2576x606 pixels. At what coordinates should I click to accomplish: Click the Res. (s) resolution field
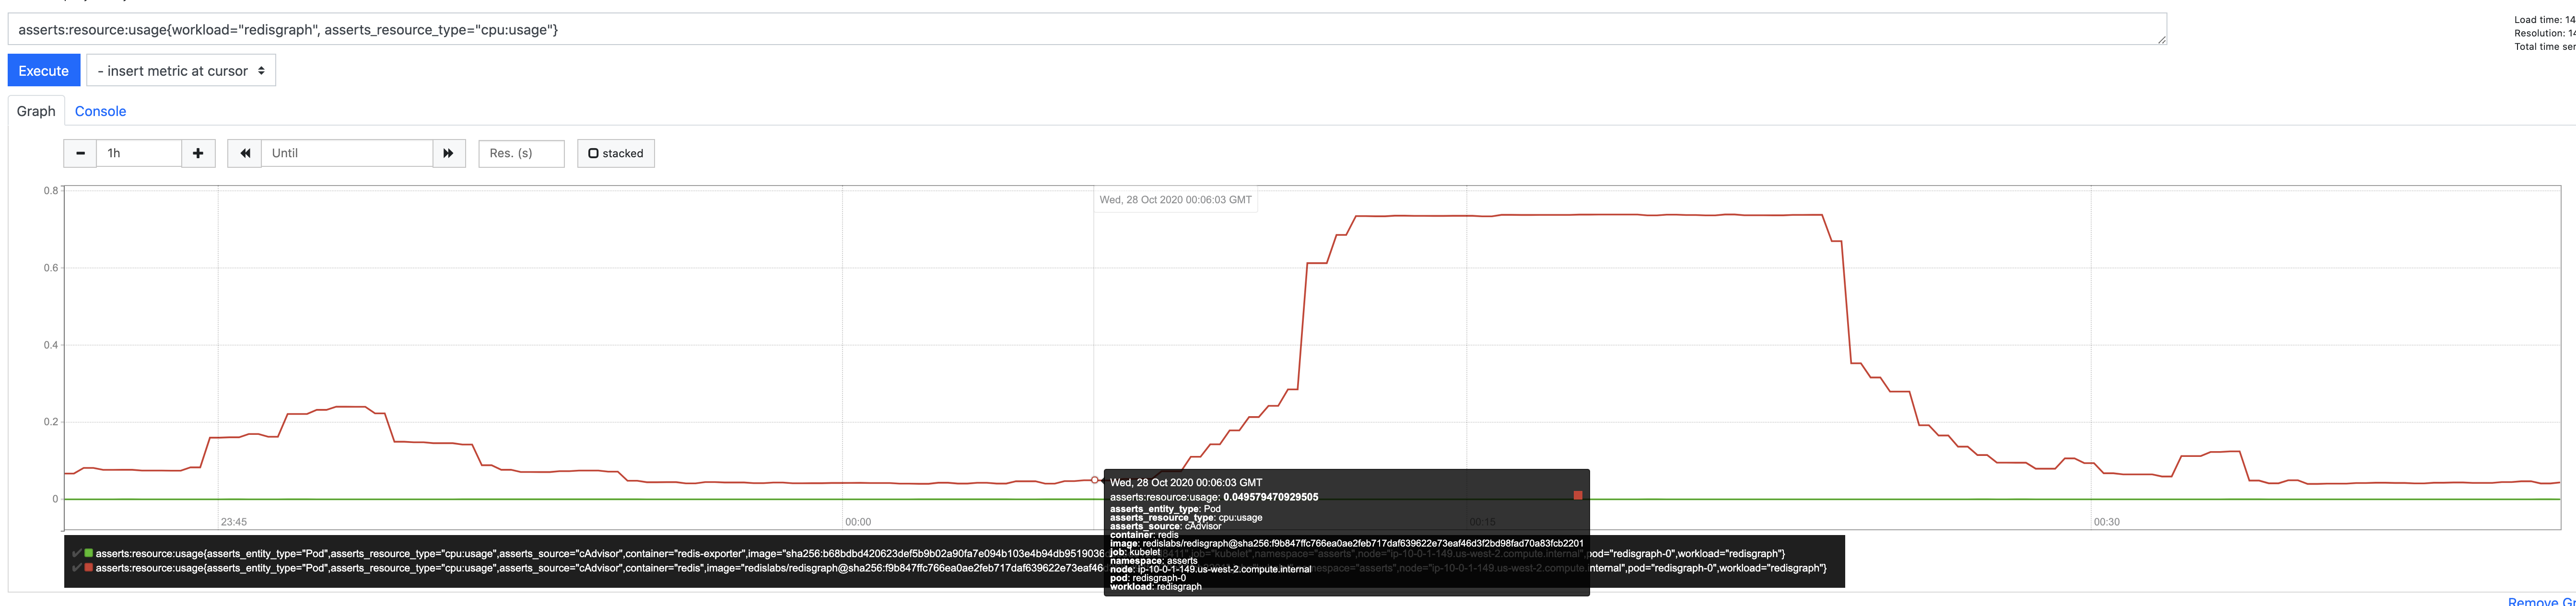[521, 153]
